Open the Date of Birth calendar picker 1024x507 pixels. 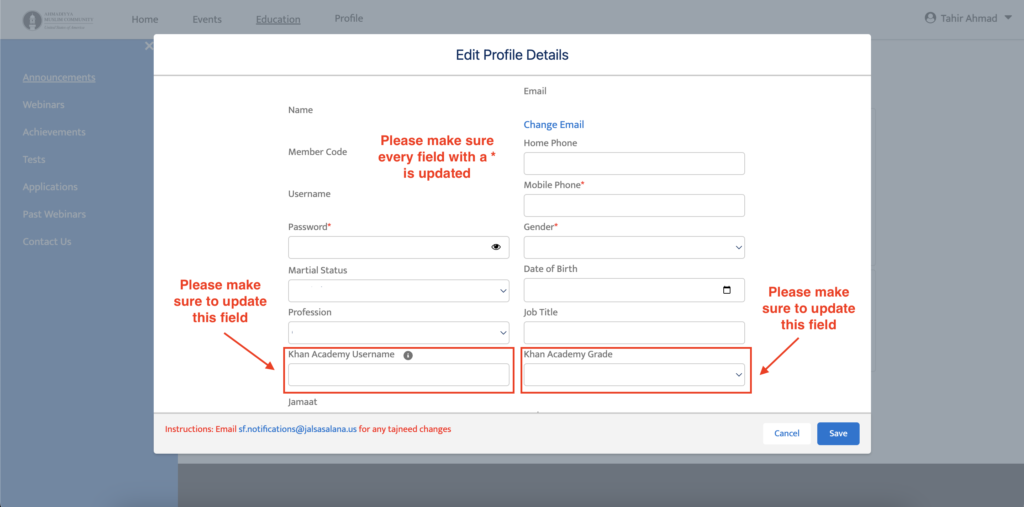(727, 290)
